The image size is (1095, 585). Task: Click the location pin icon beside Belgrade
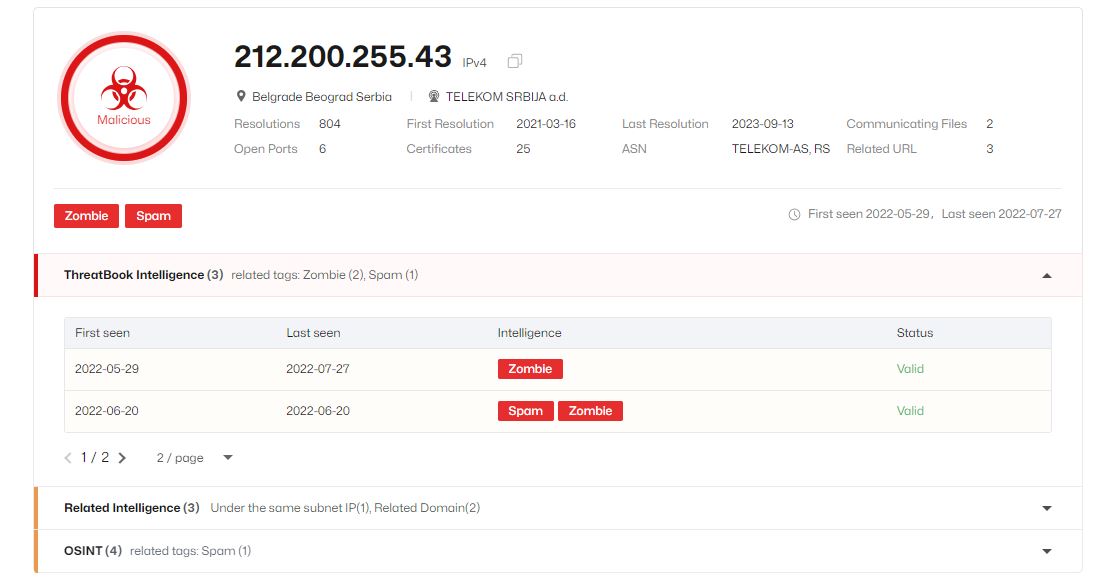[241, 96]
